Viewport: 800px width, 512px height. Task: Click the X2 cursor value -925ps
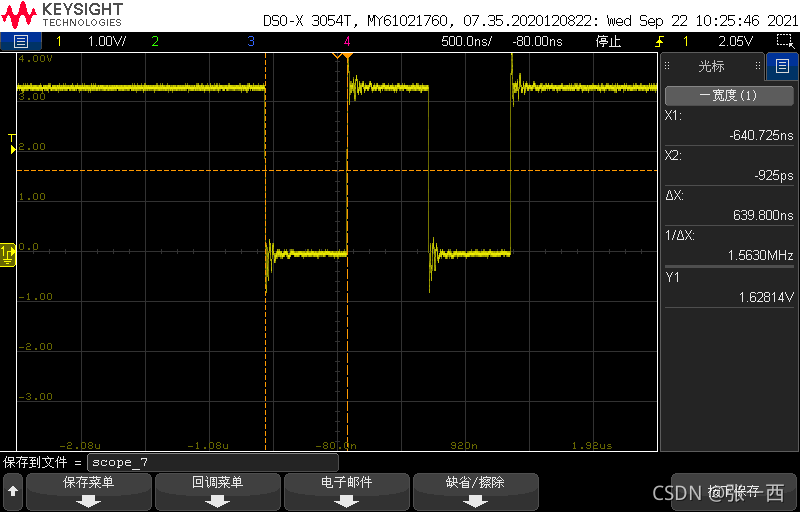[x=773, y=175]
